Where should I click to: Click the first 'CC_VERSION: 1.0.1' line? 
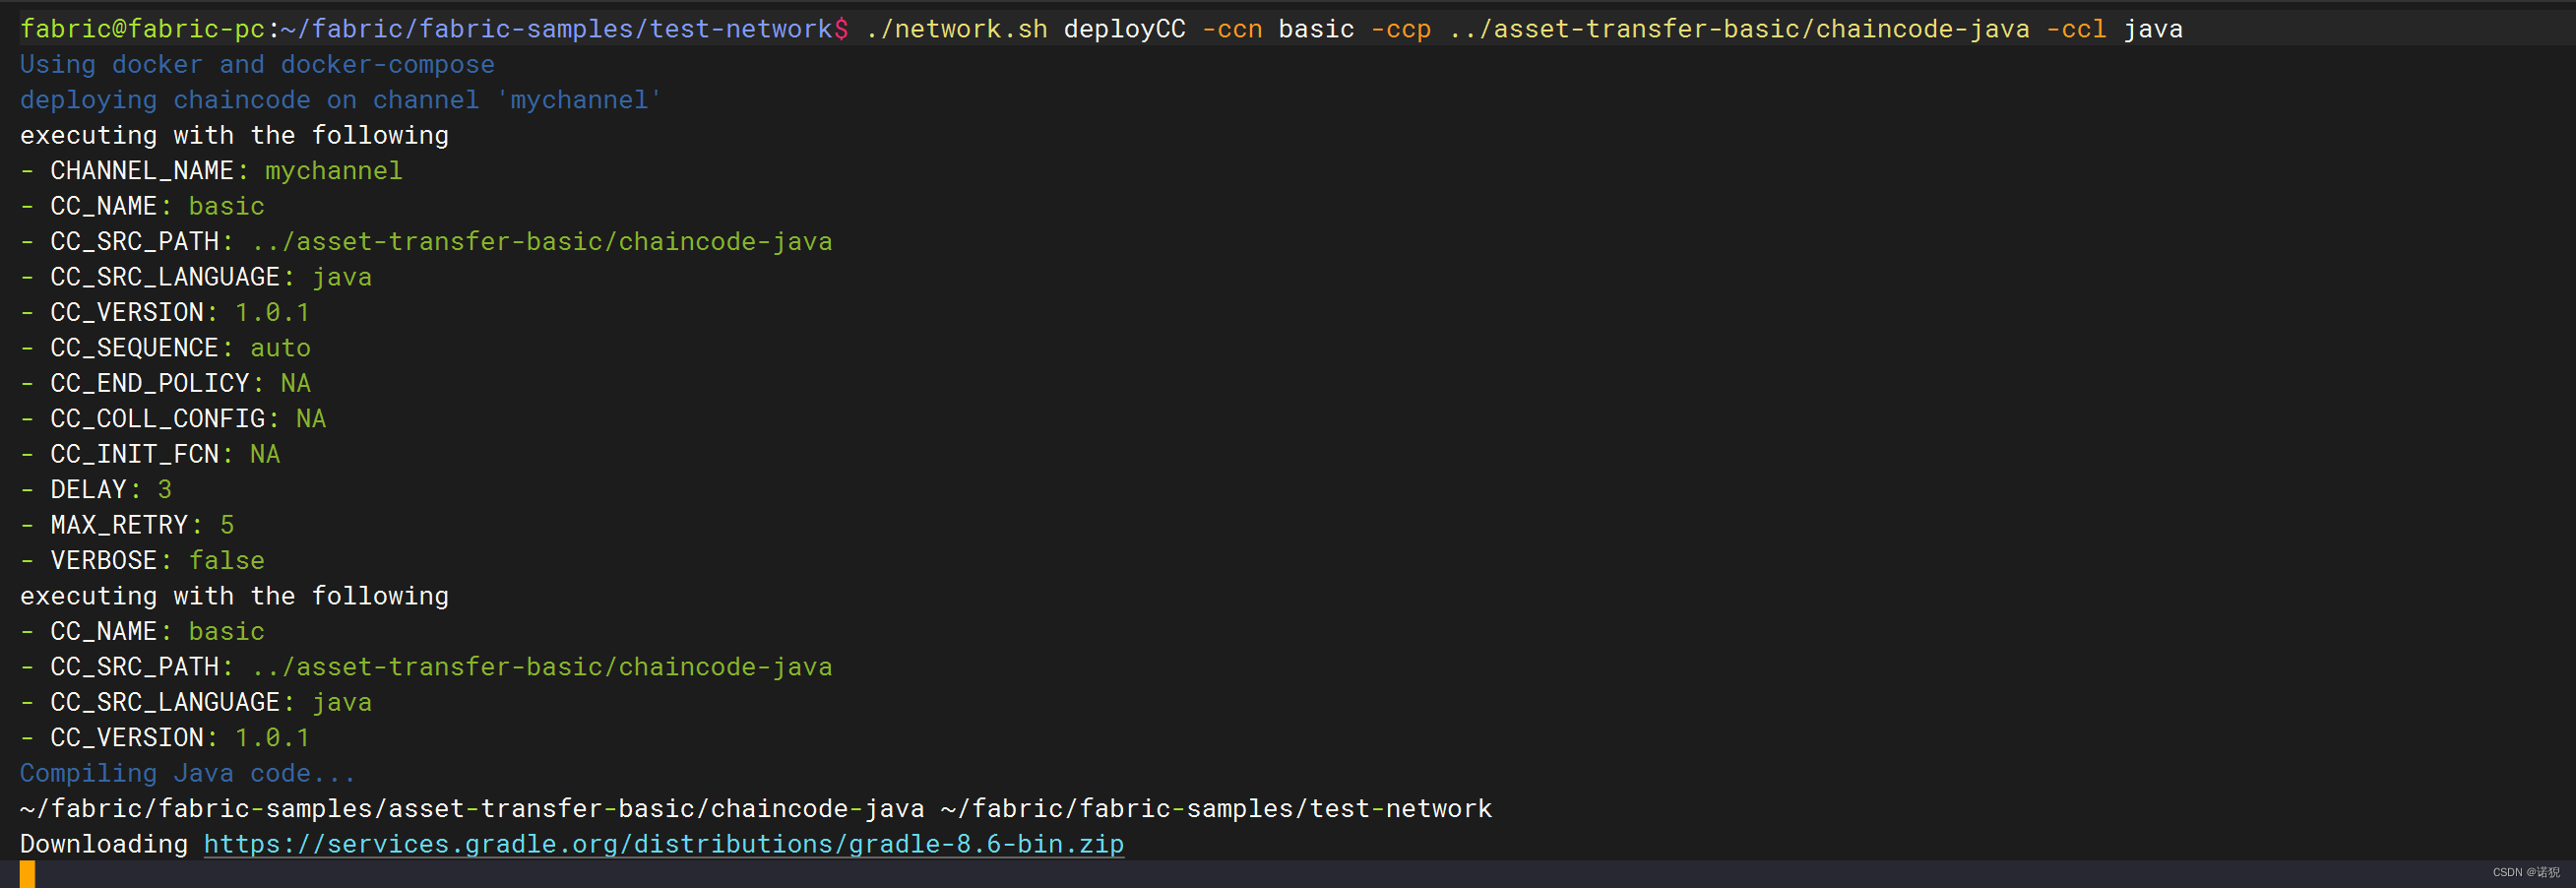165,313
